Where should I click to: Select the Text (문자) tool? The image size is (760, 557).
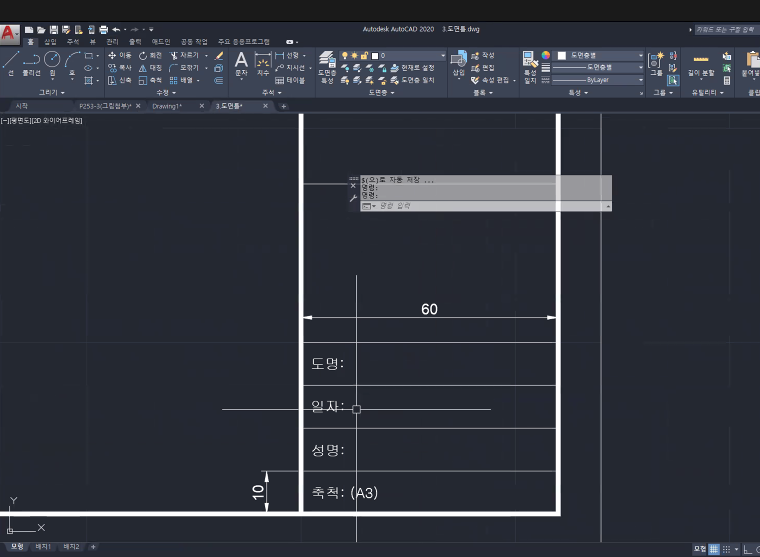tap(241, 64)
